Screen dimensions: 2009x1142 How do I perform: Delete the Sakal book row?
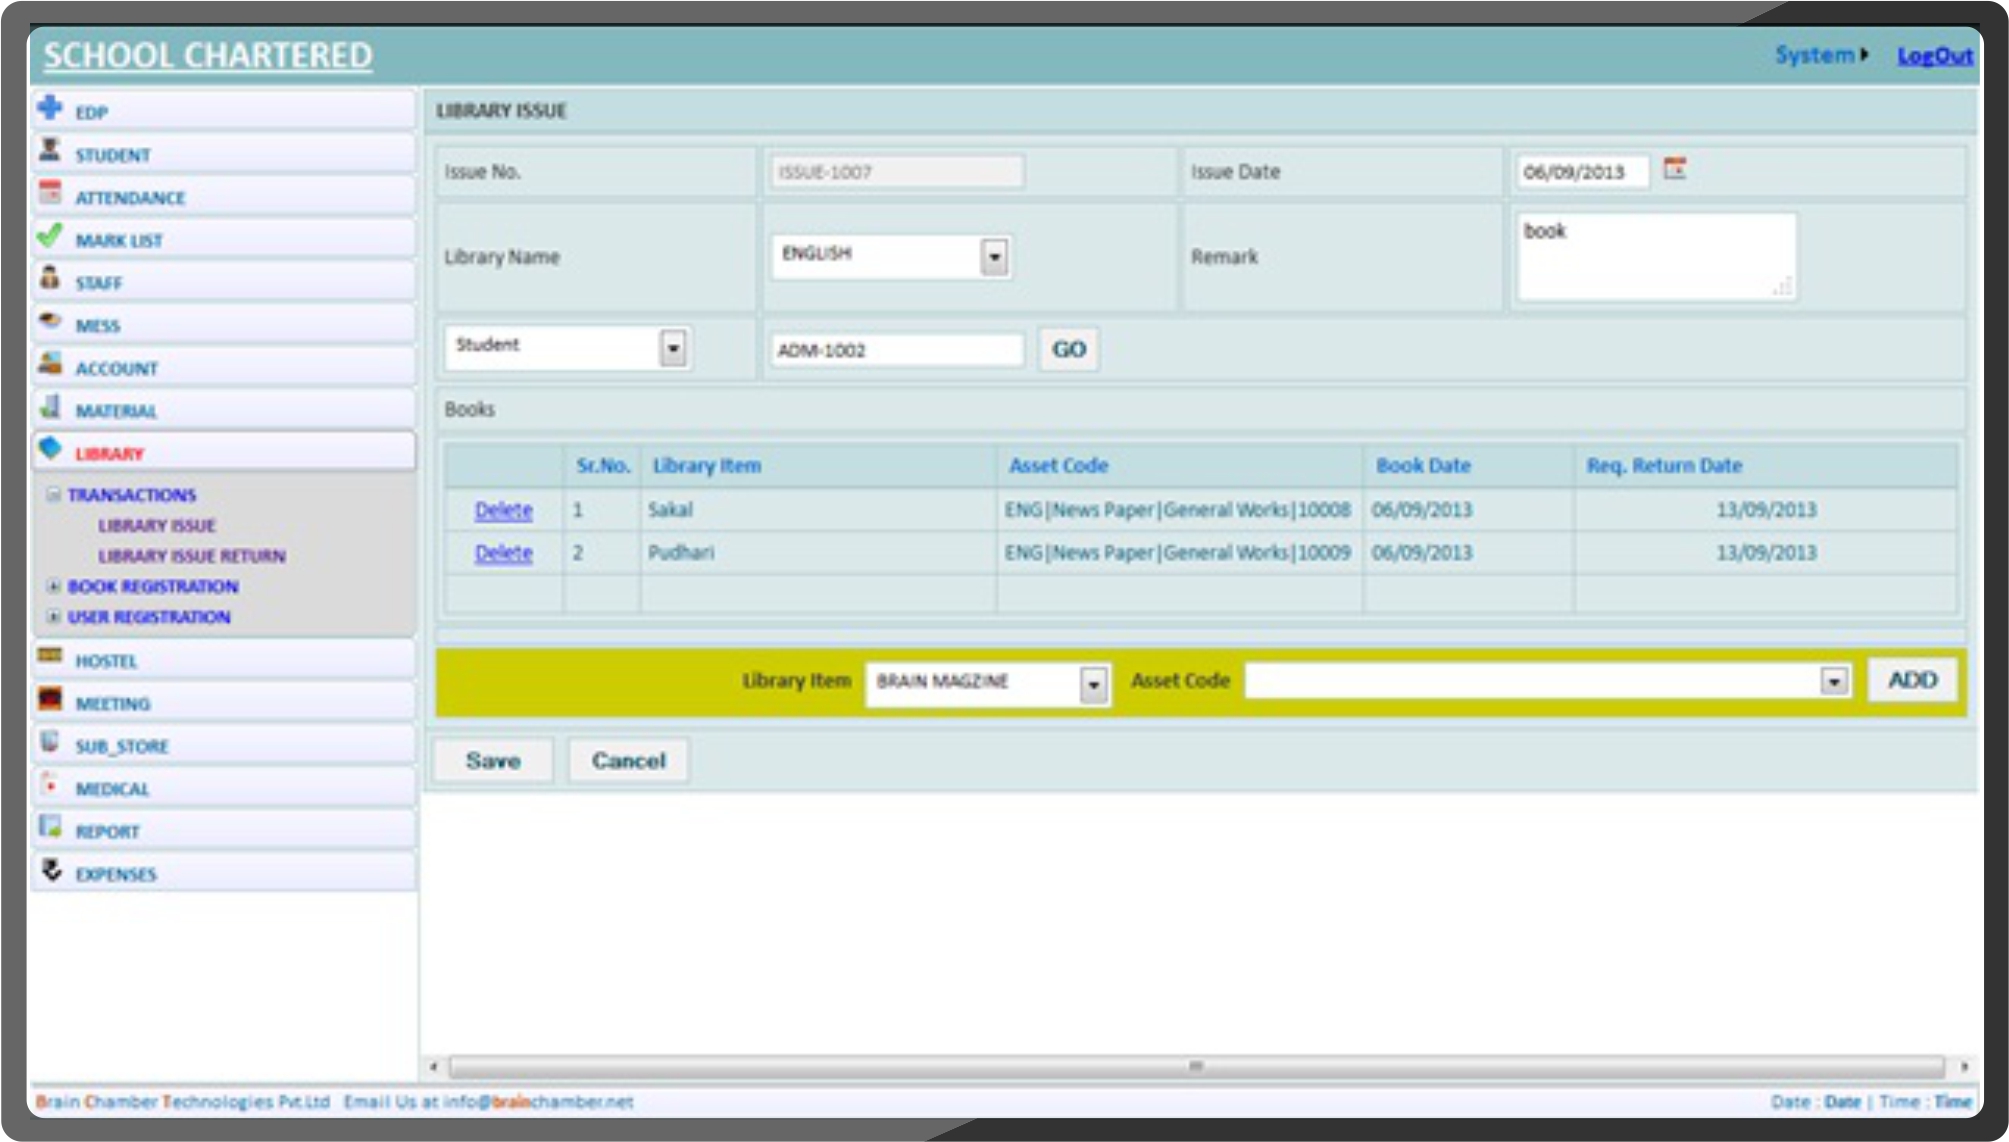[x=503, y=510]
